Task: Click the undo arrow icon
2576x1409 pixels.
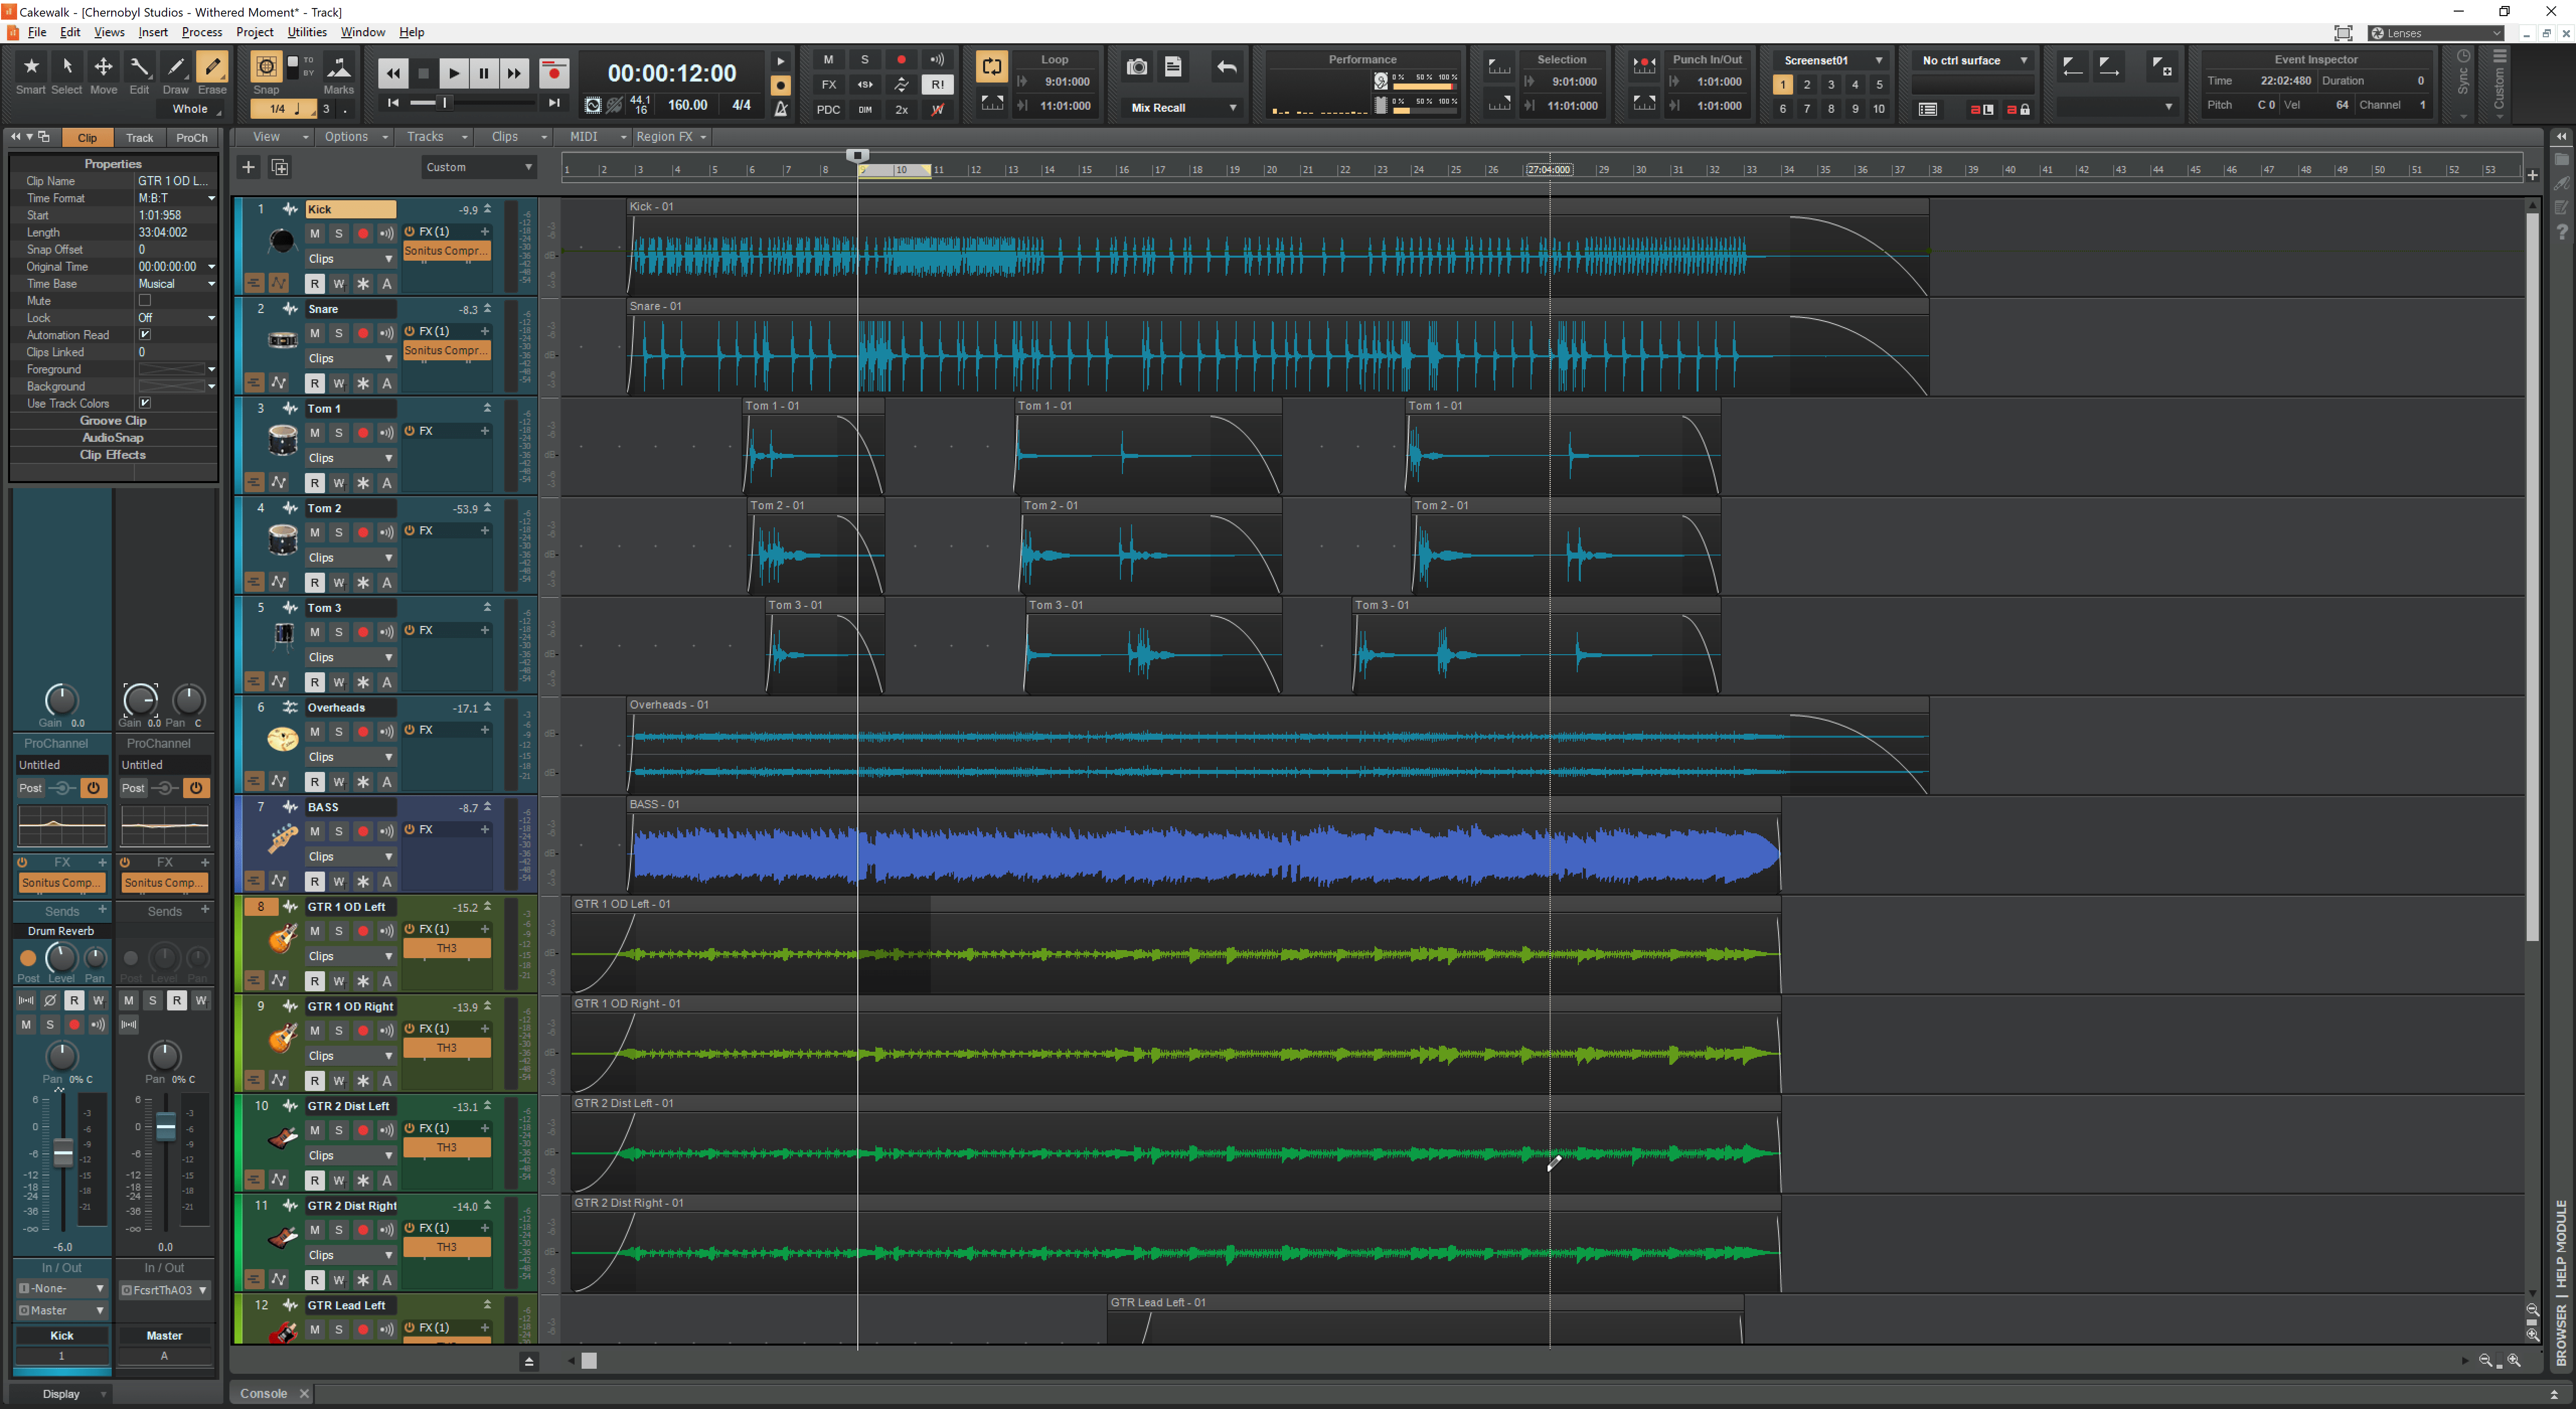Action: [x=1226, y=67]
